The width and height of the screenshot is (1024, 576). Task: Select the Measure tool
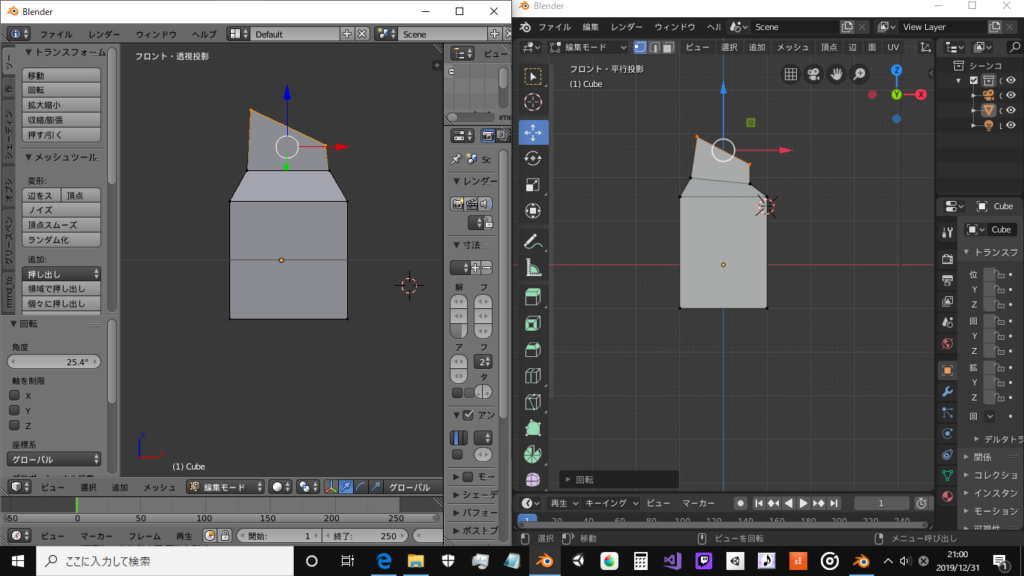click(x=533, y=267)
